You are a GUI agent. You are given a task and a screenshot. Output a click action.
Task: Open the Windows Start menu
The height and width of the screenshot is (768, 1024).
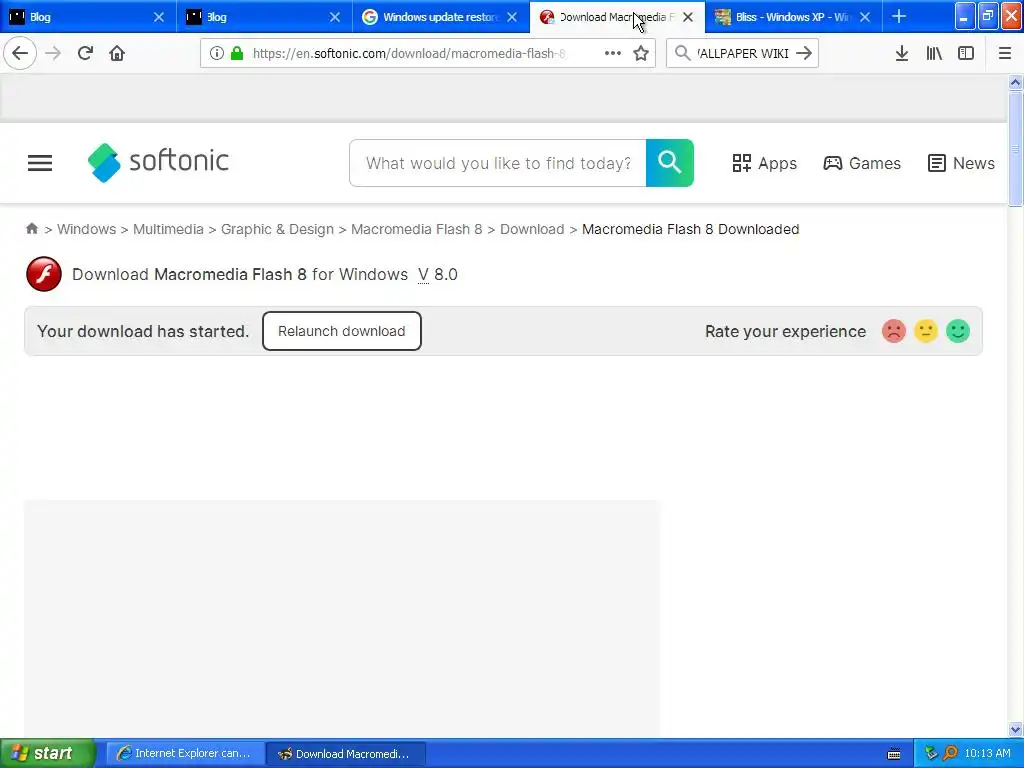(47, 753)
